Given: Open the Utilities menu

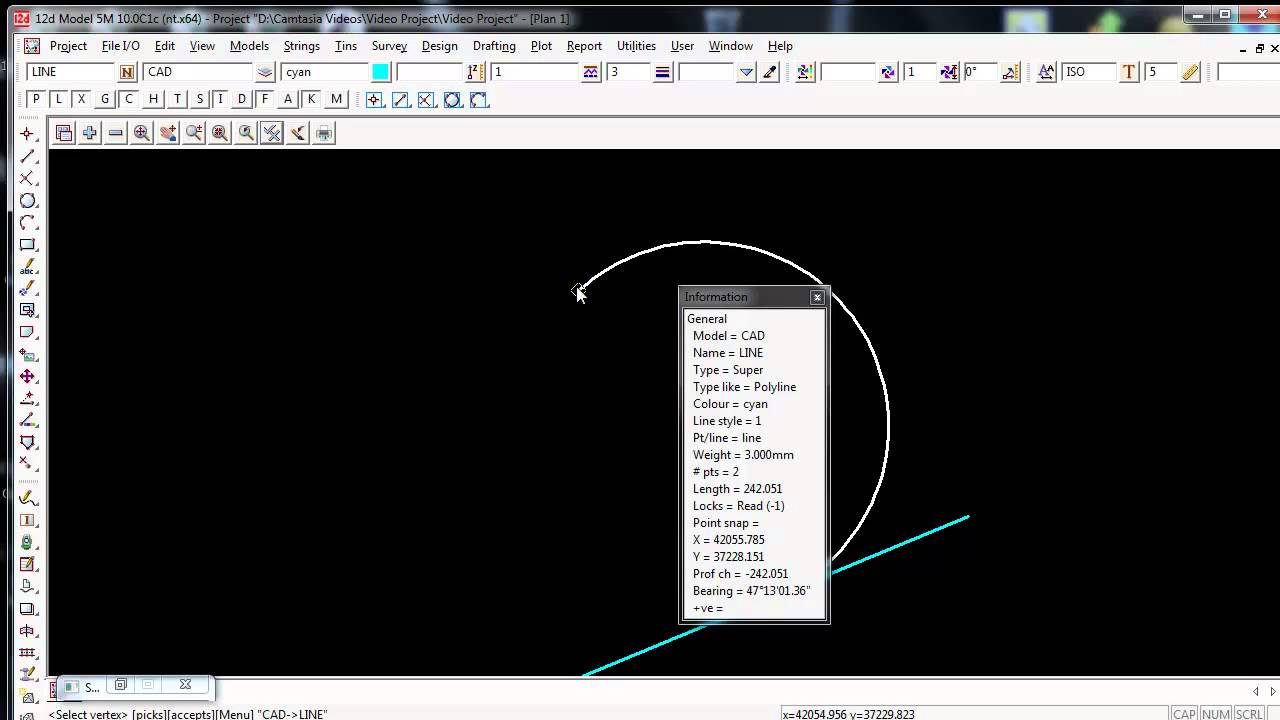Looking at the screenshot, I should tap(636, 46).
